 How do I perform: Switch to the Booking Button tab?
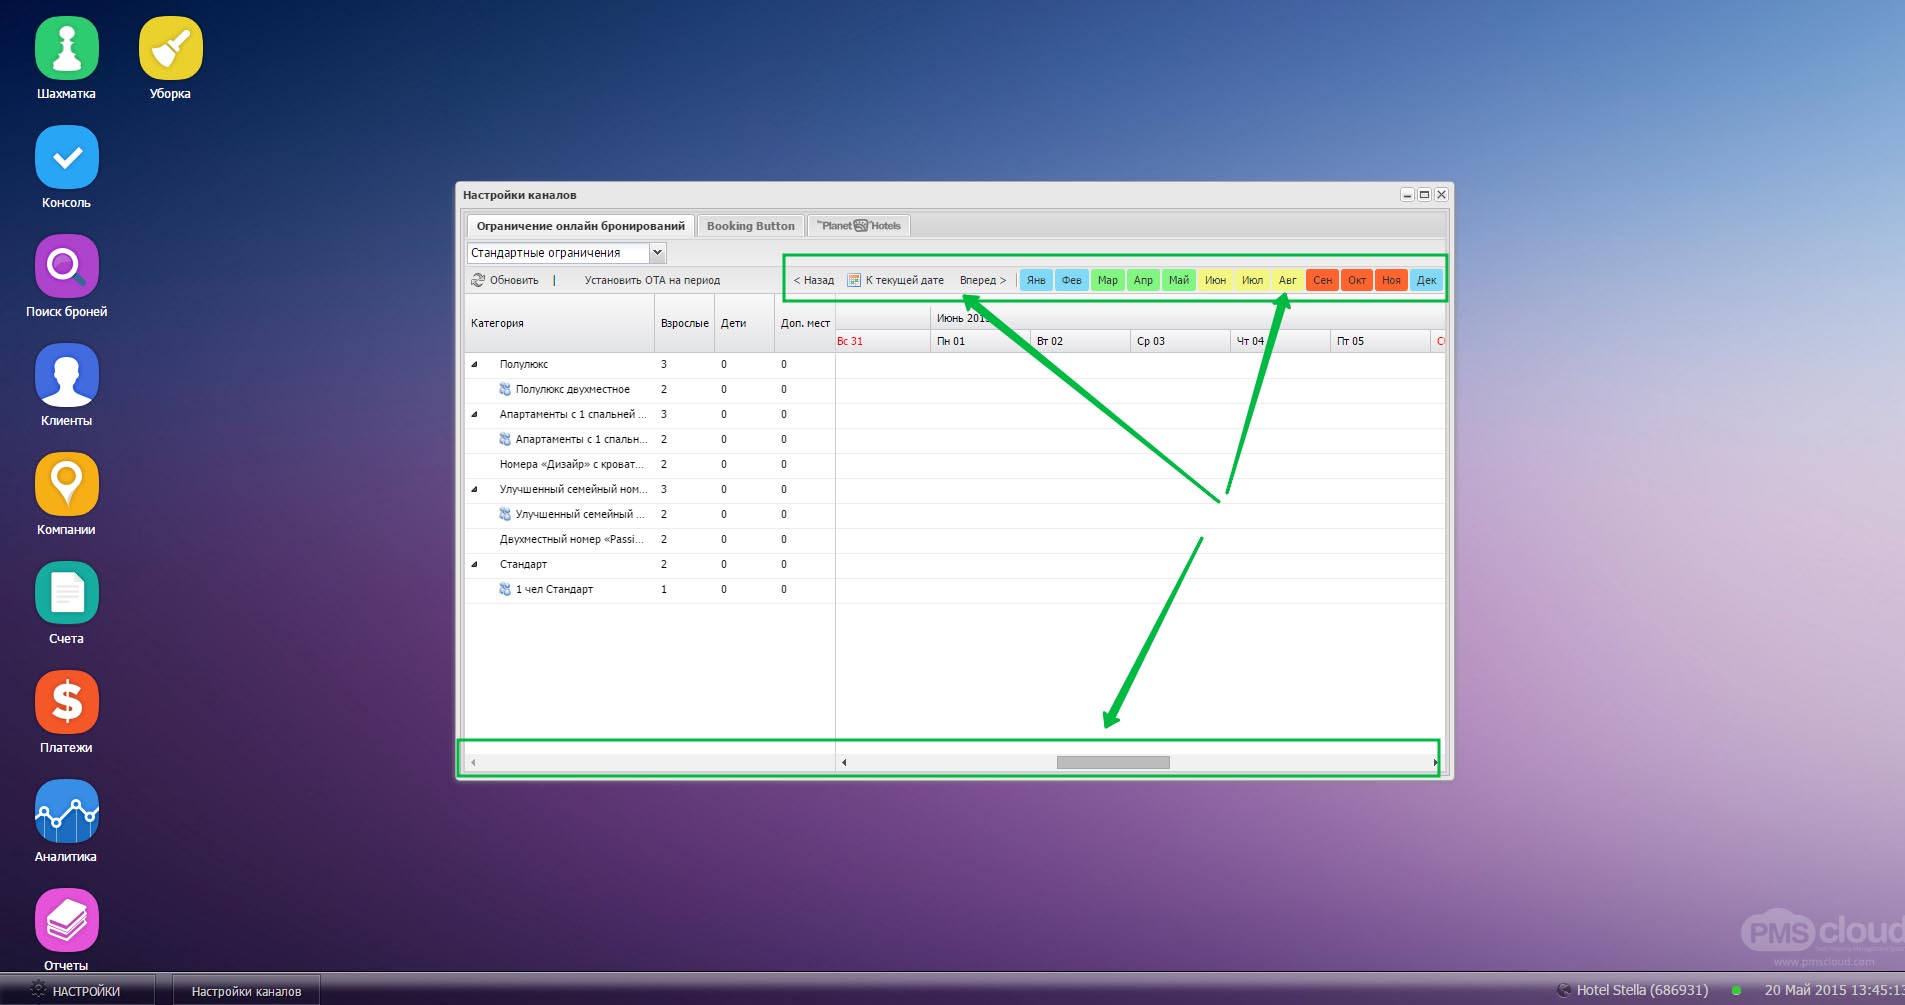point(750,226)
